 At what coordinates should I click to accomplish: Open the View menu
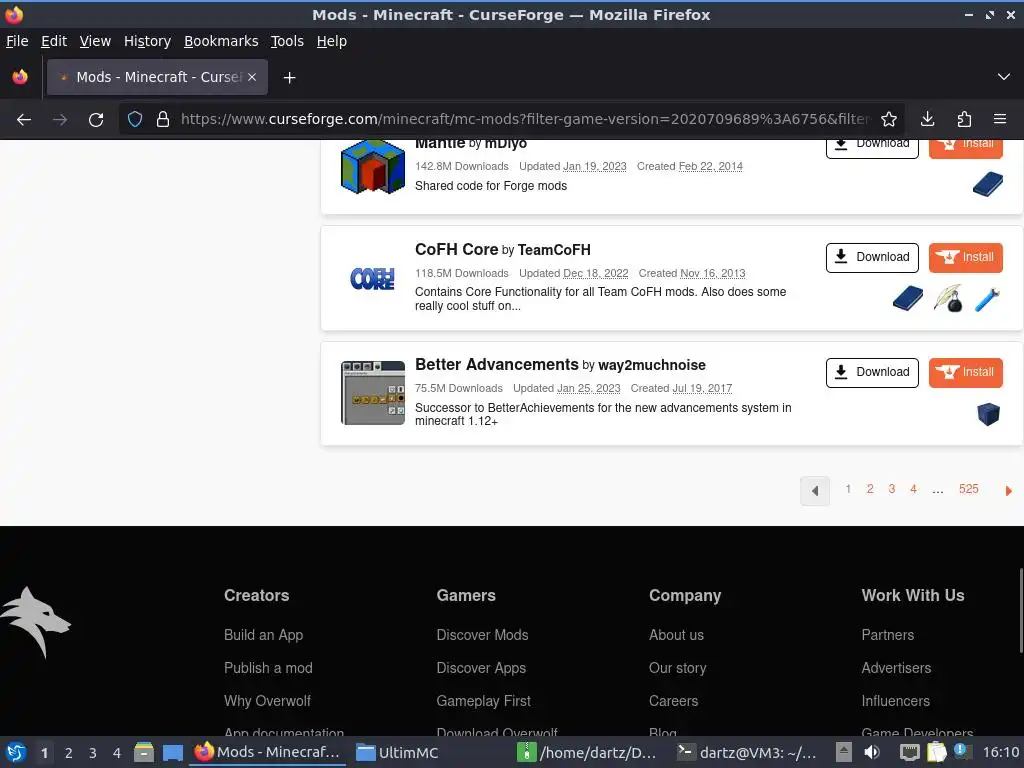[x=95, y=41]
